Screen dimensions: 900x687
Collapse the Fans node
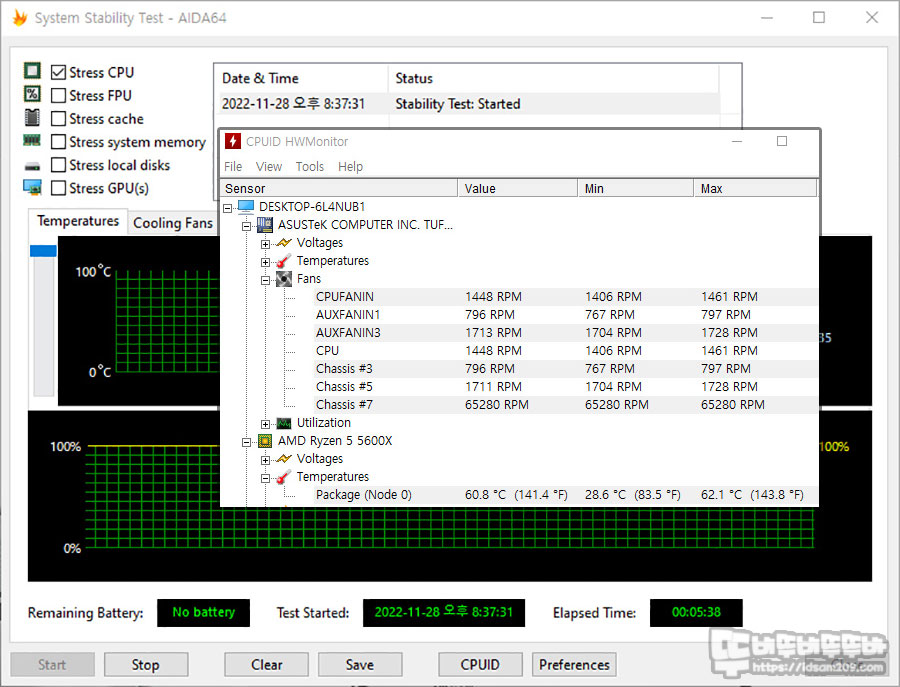point(265,280)
